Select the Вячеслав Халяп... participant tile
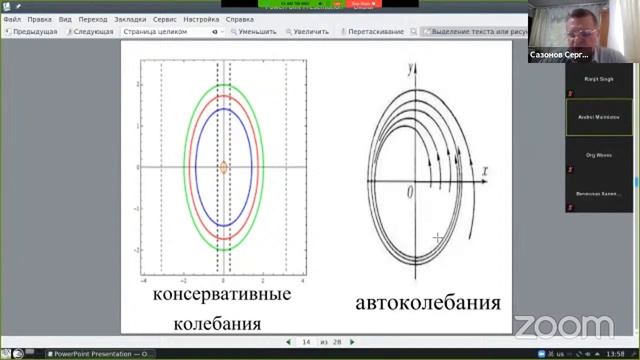The height and width of the screenshot is (360, 640). (x=599, y=194)
